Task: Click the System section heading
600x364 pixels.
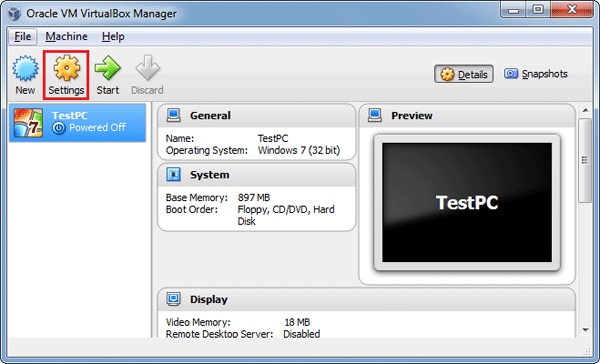Action: point(210,175)
